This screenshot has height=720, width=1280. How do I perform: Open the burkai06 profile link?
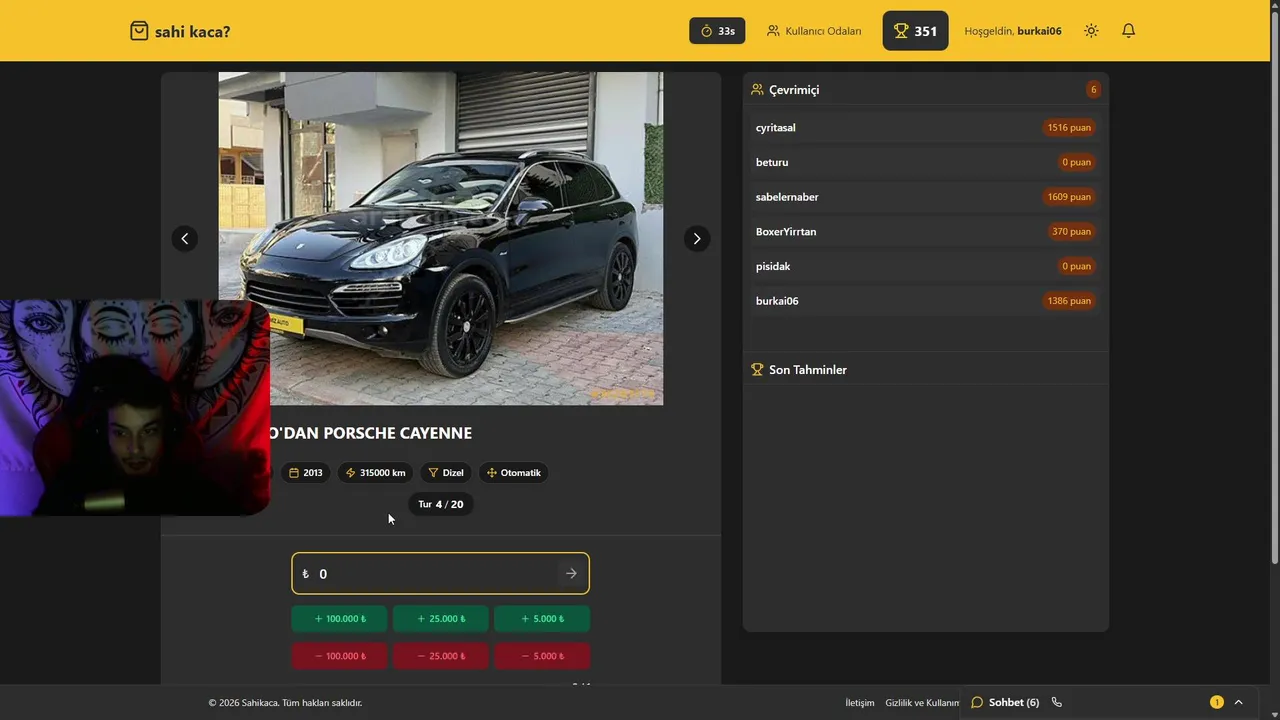[1039, 31]
